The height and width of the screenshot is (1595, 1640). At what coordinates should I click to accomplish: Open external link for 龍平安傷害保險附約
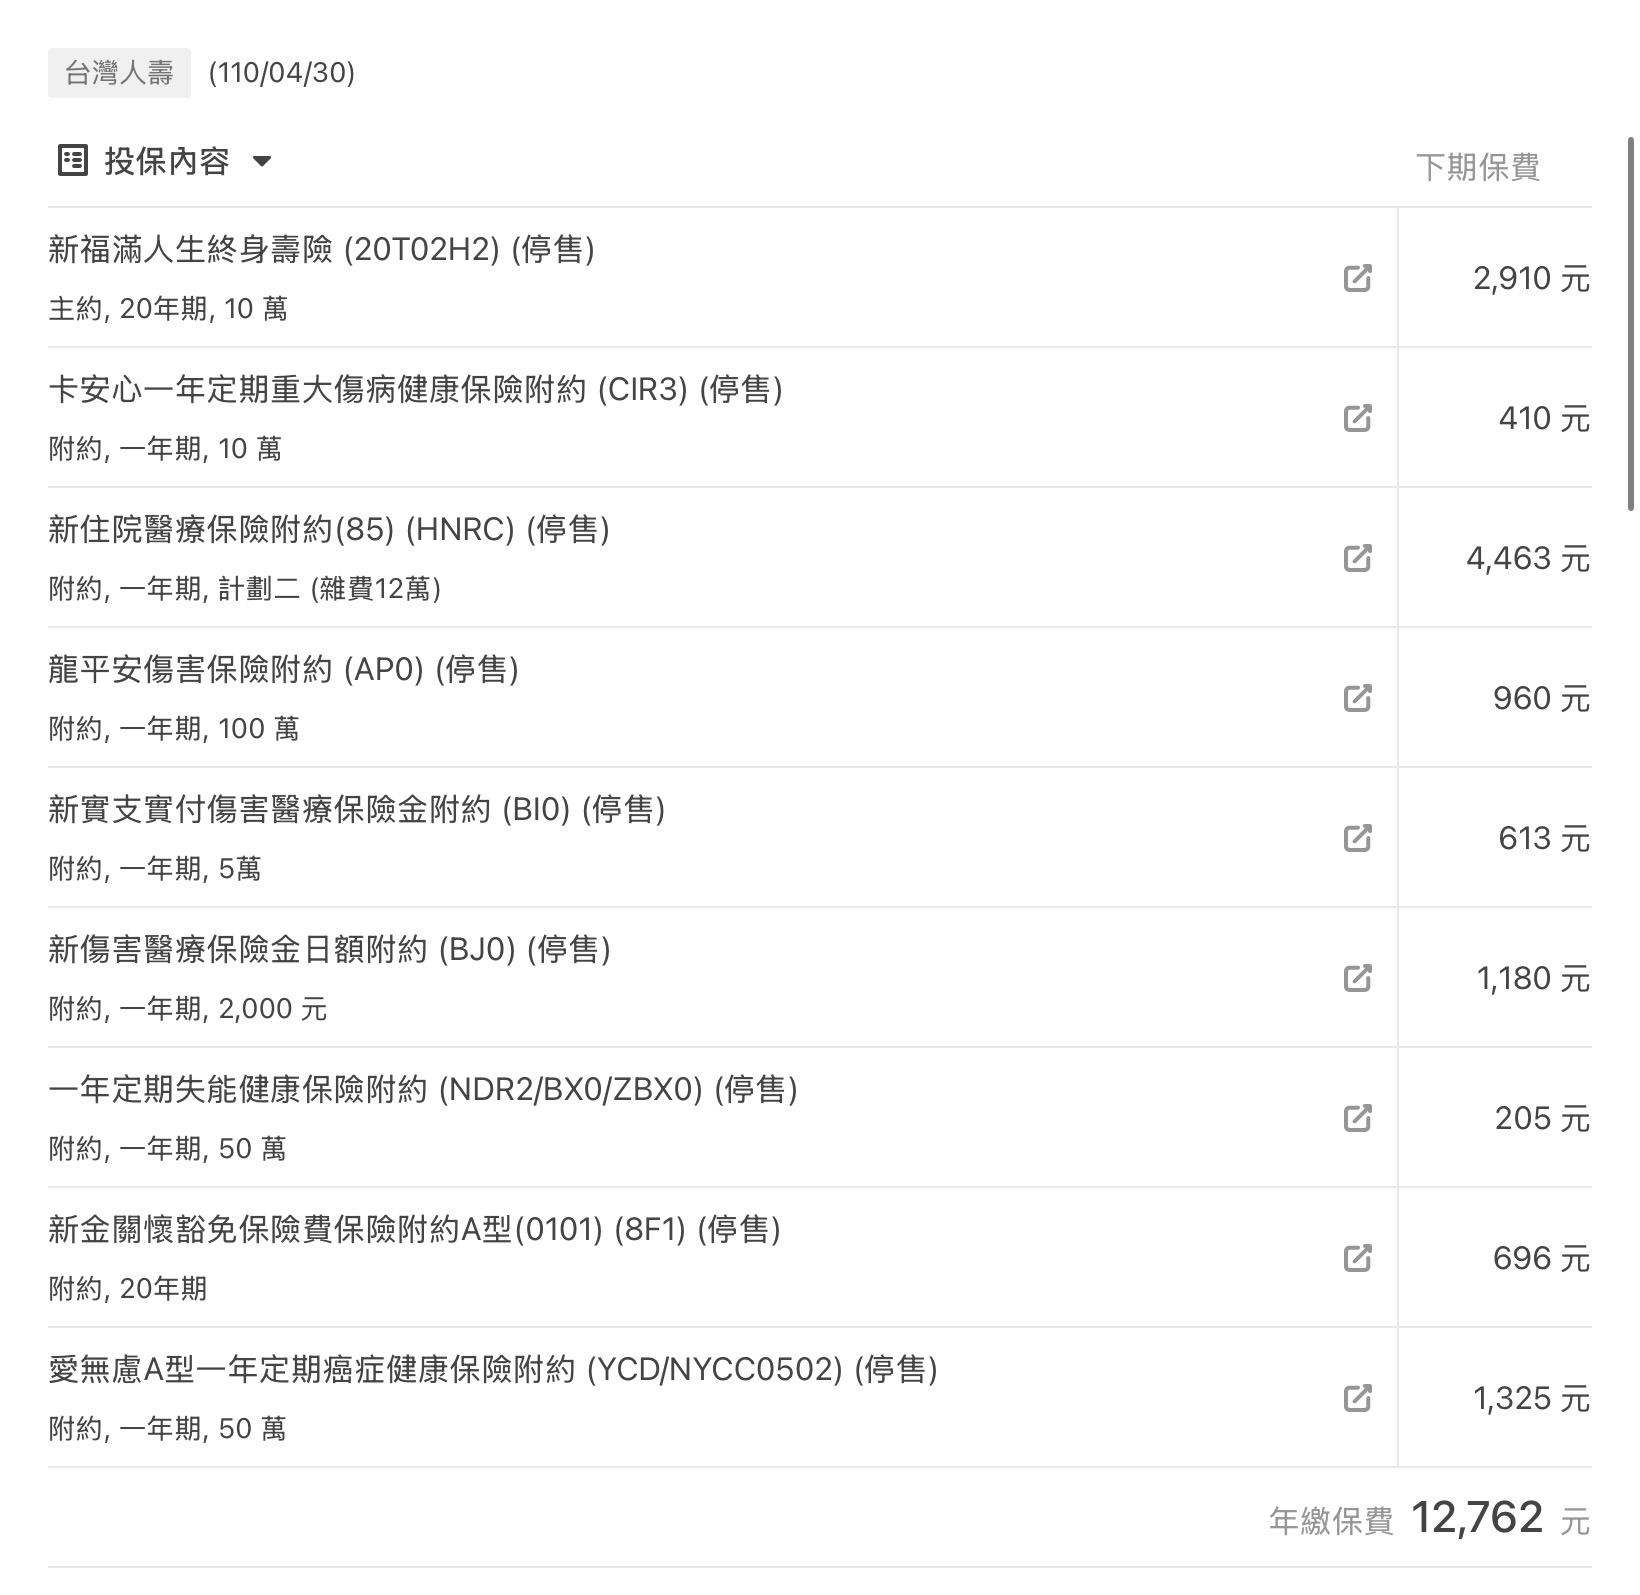point(1357,698)
